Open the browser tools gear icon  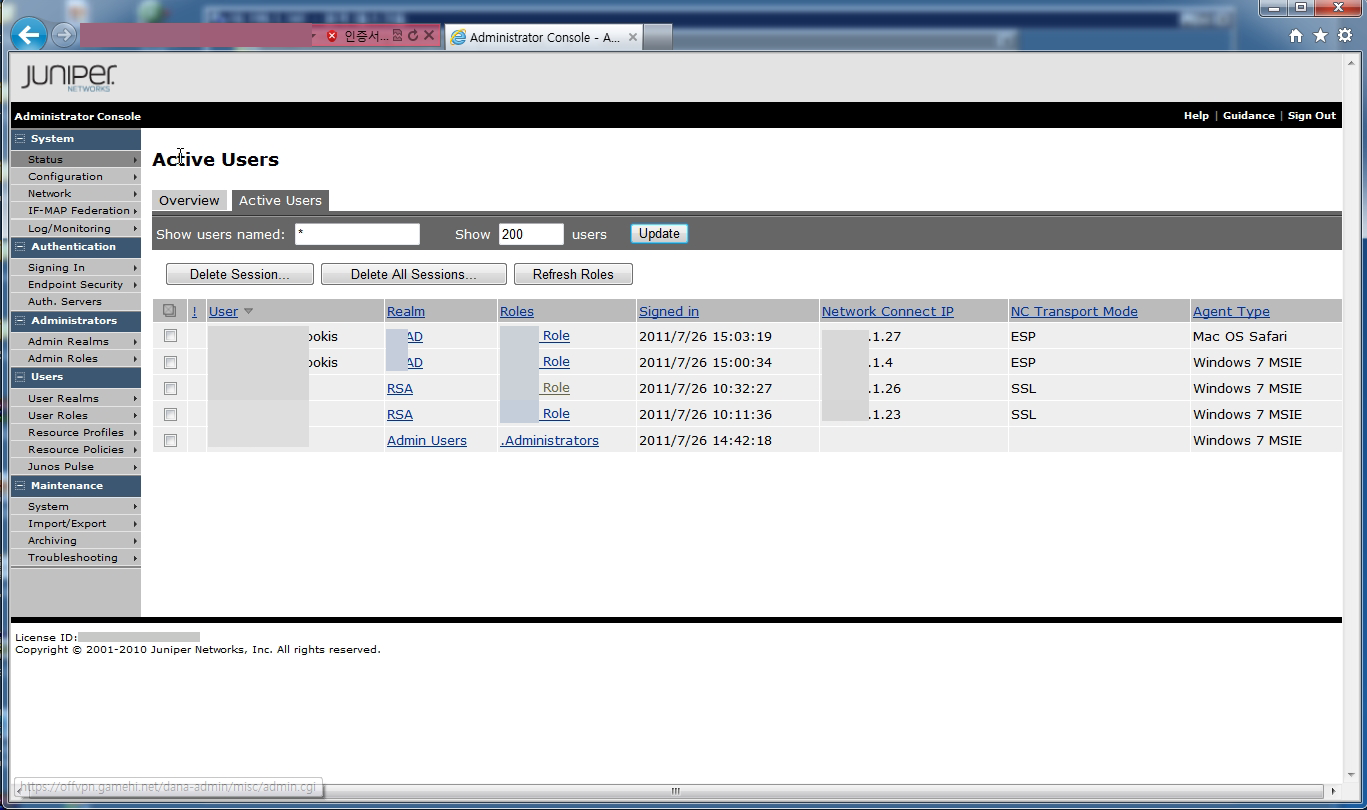tap(1345, 36)
